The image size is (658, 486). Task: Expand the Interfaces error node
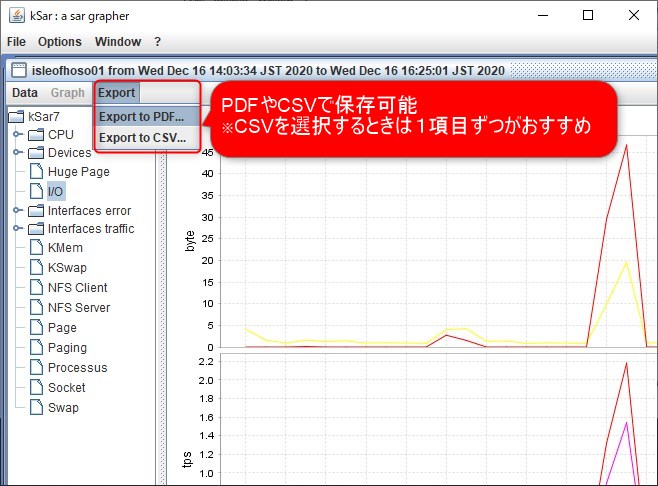[x=17, y=210]
